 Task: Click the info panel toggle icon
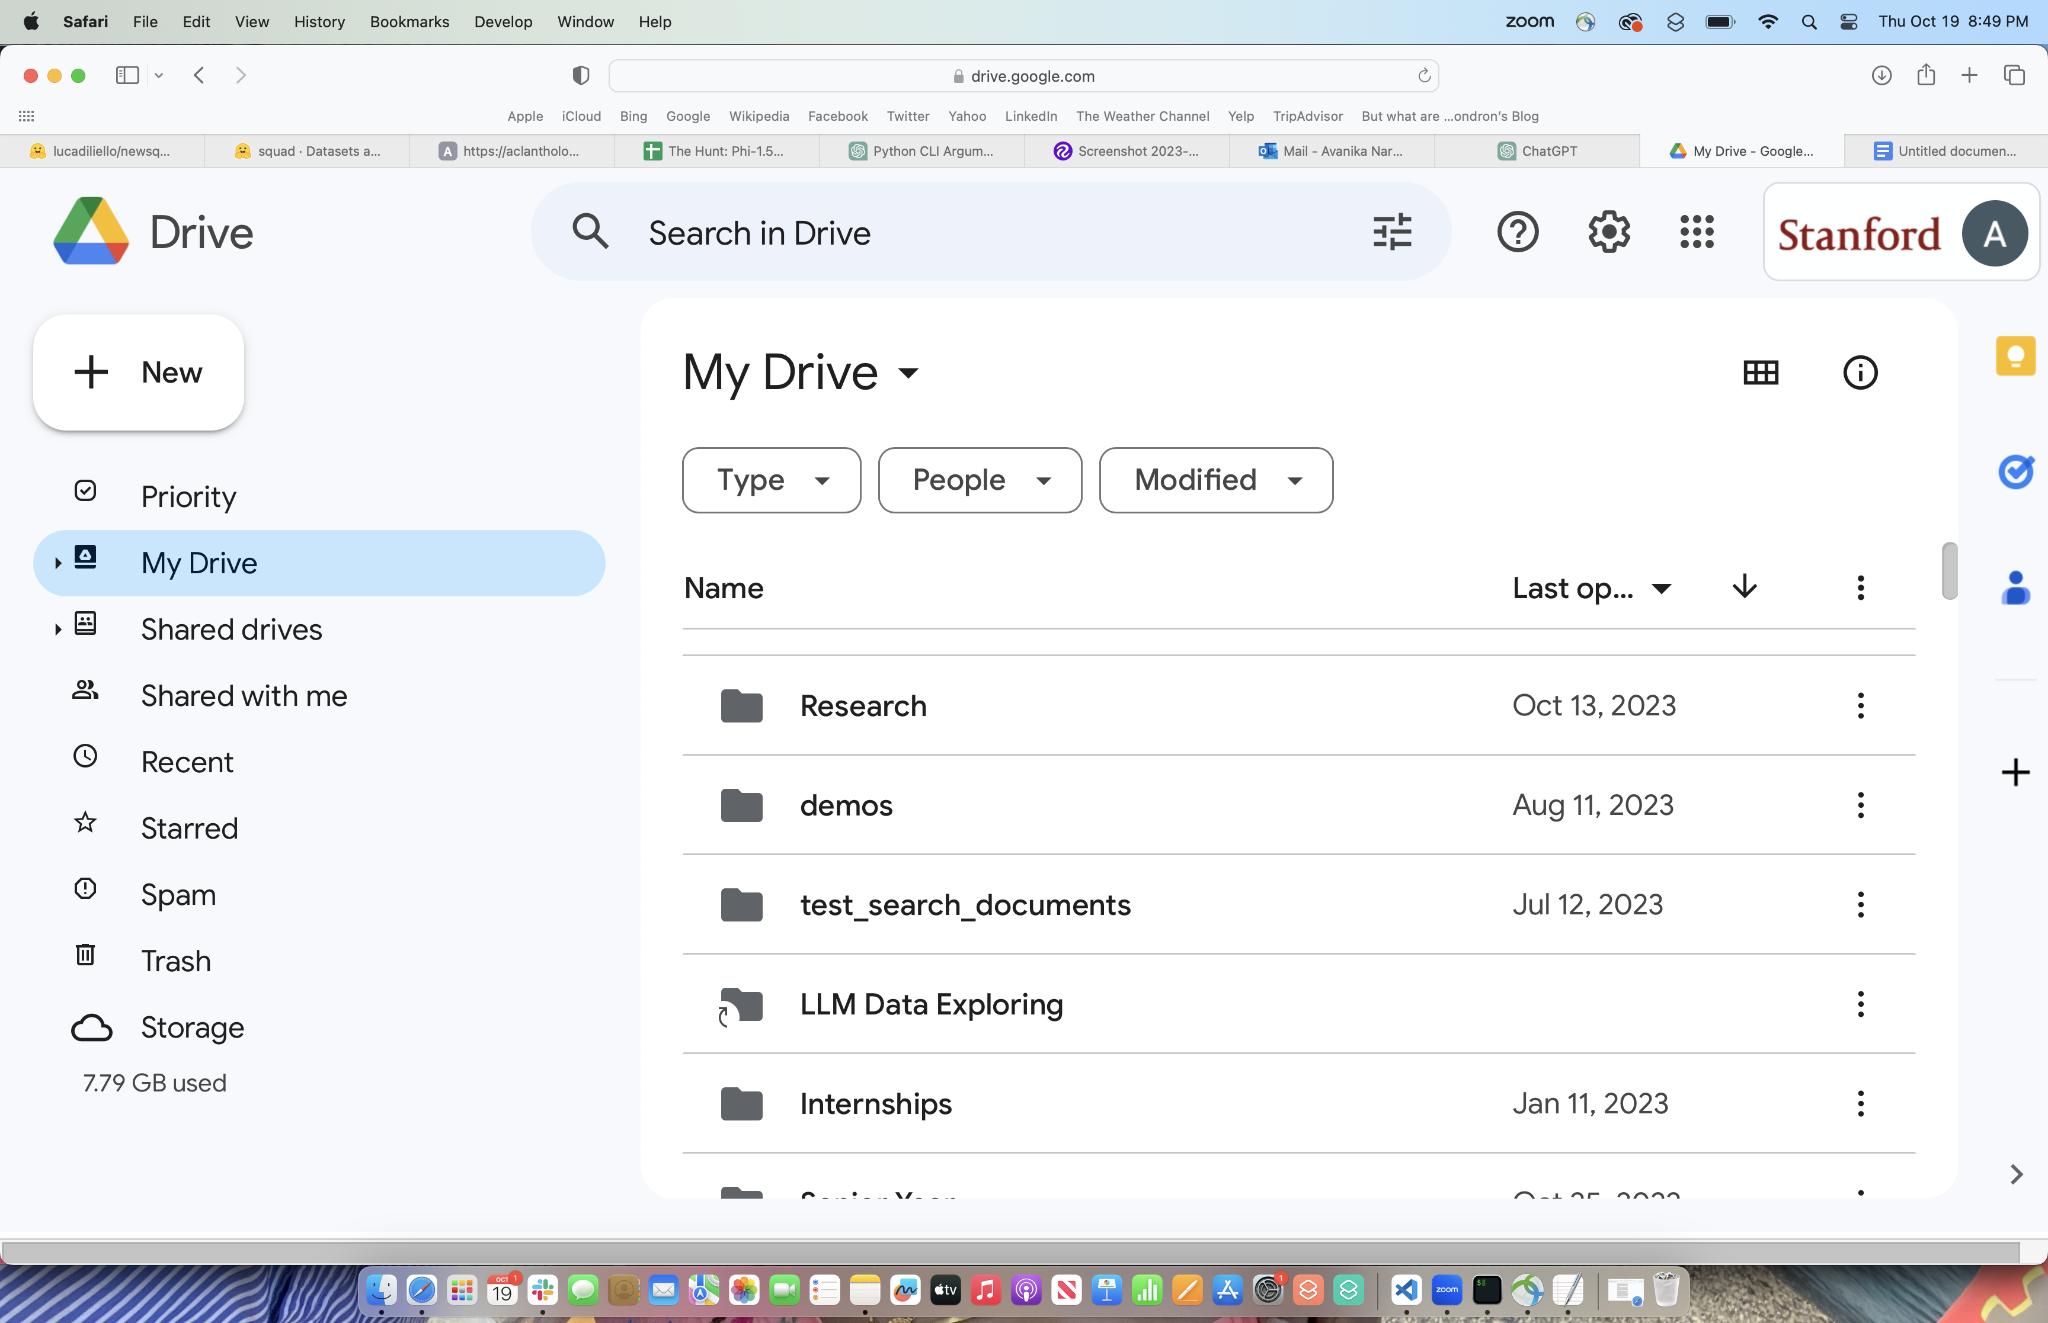[x=1860, y=370]
